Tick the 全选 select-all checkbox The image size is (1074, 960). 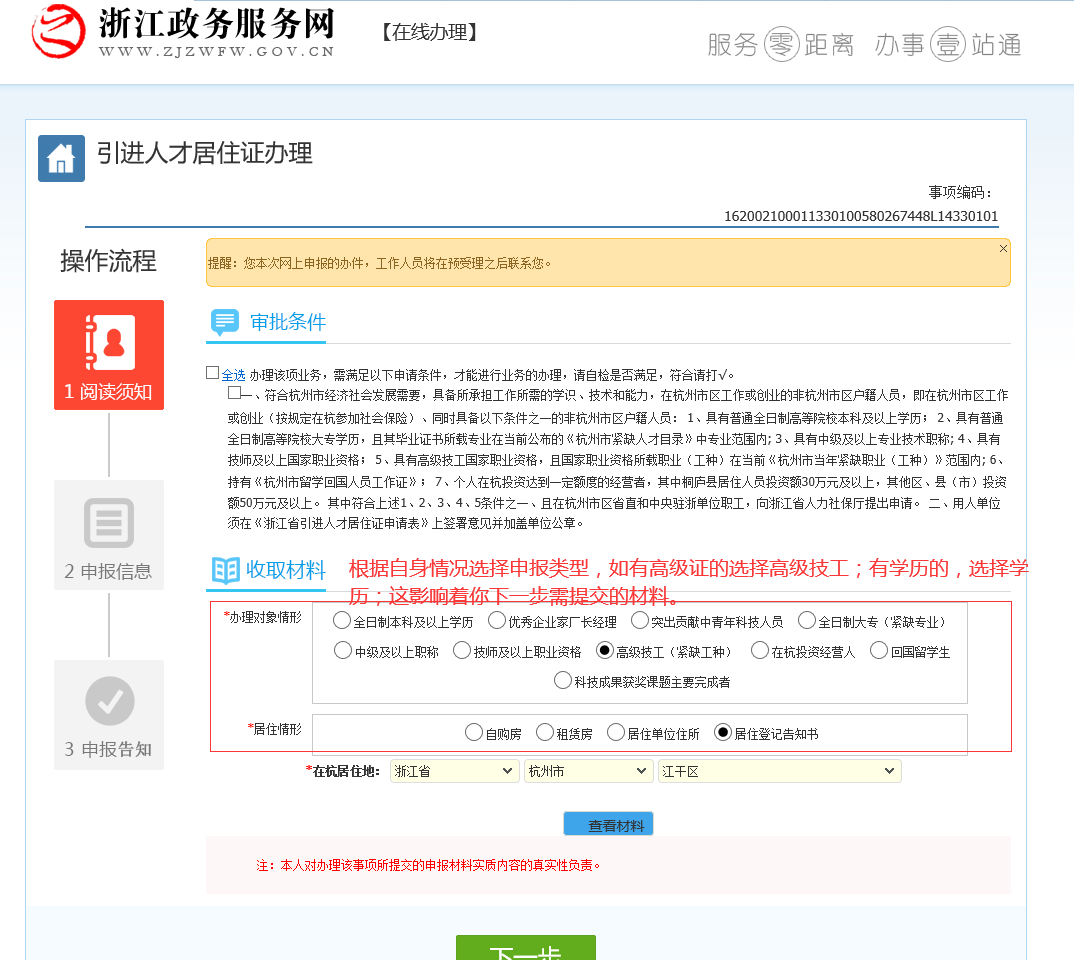click(212, 372)
